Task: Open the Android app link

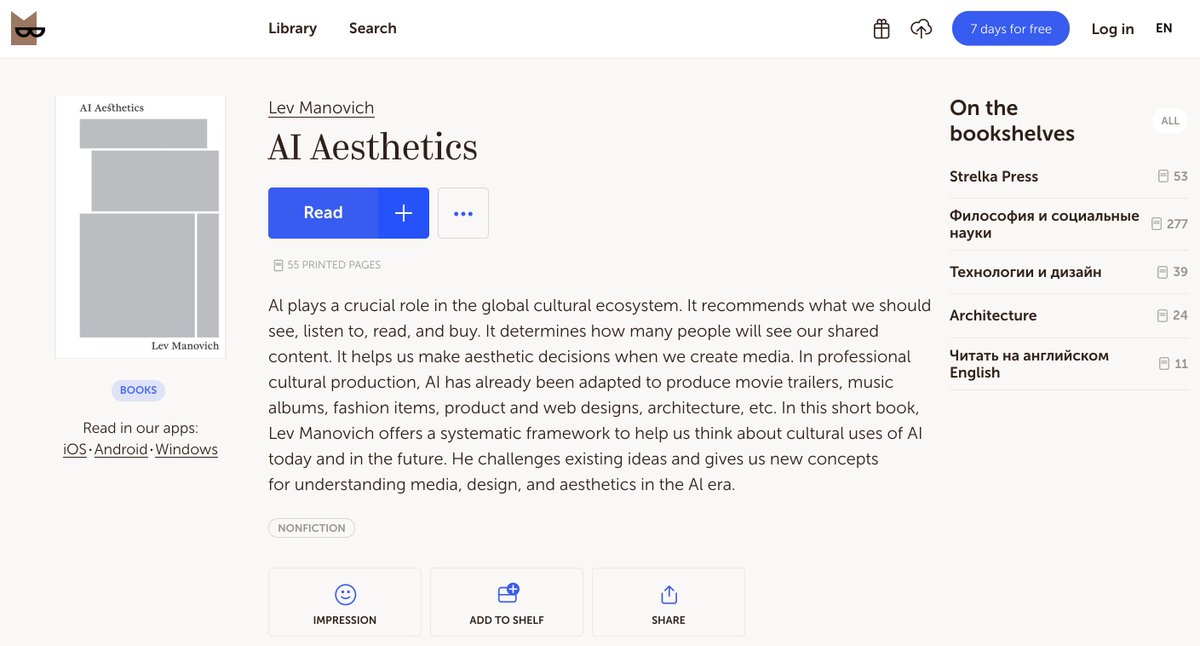Action: coord(121,450)
